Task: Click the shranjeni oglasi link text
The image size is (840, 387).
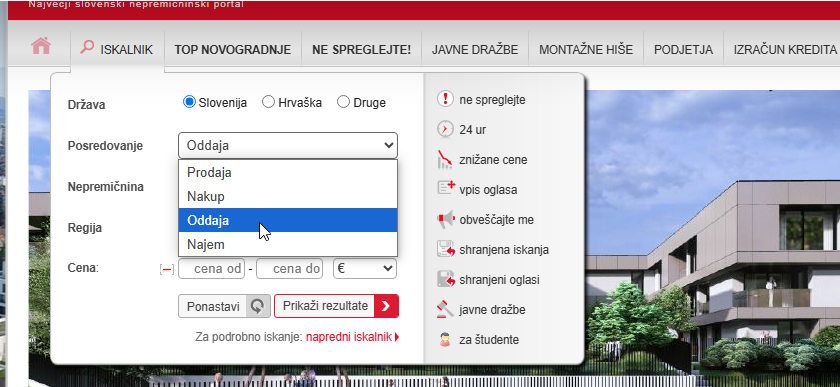Action: (x=499, y=280)
